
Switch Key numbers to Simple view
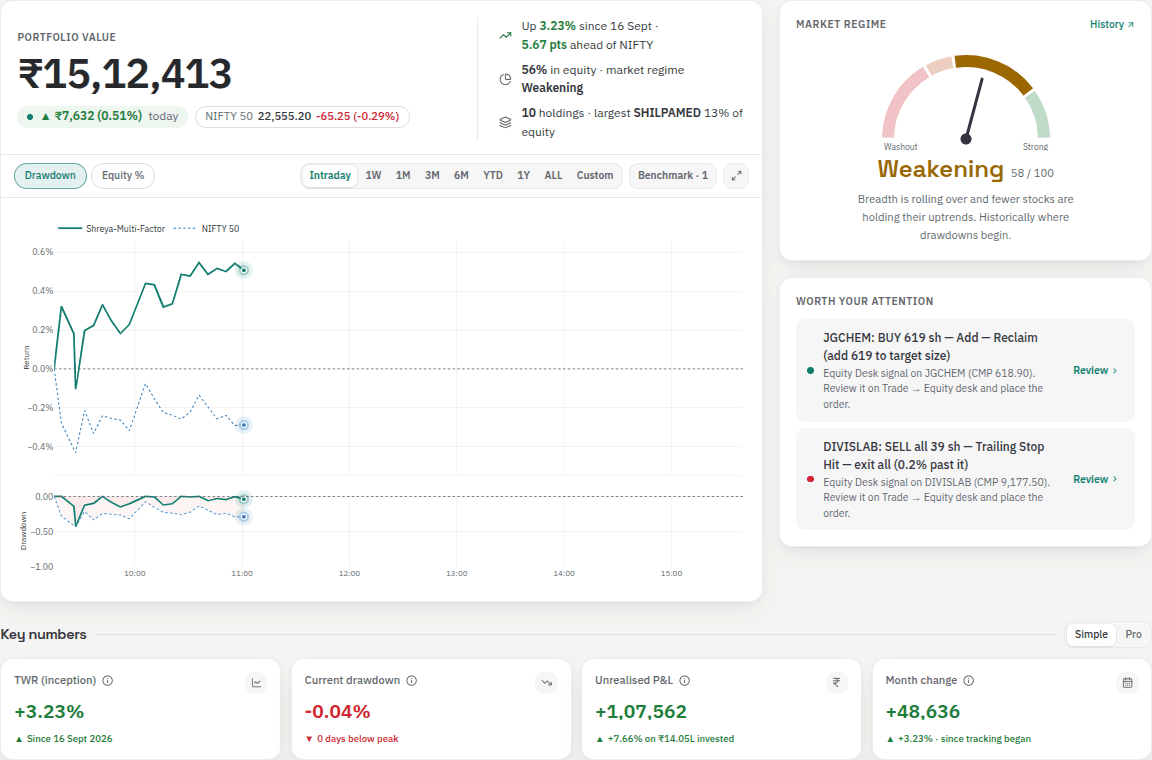(1091, 634)
